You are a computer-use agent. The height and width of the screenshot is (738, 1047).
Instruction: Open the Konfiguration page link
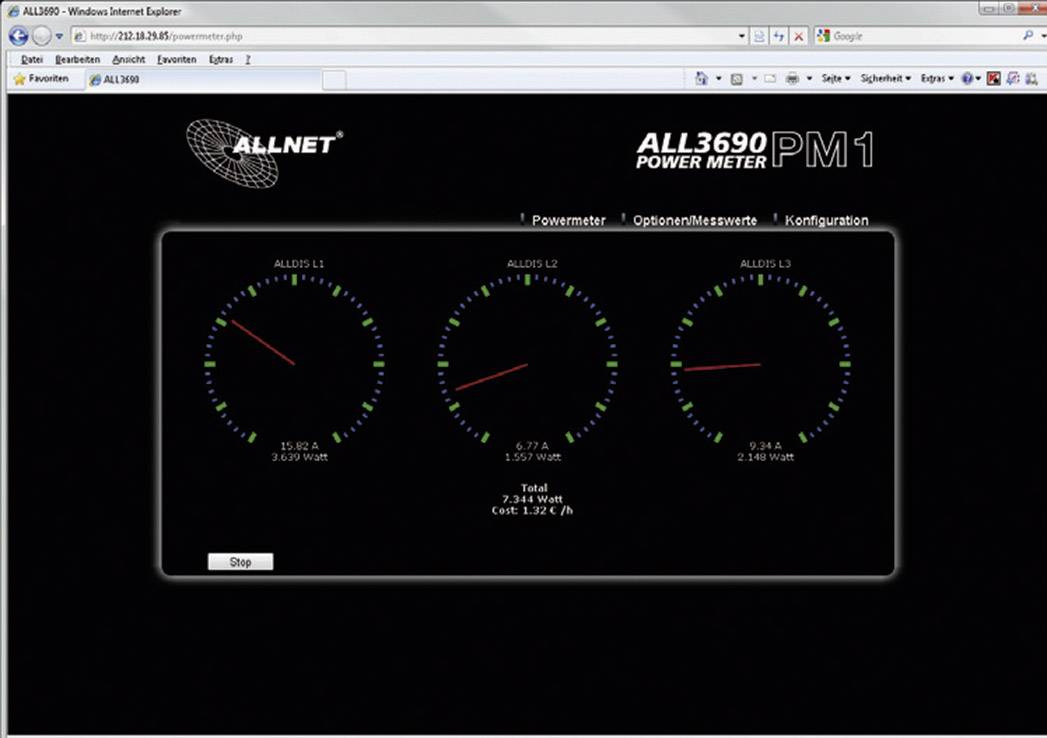(x=827, y=220)
